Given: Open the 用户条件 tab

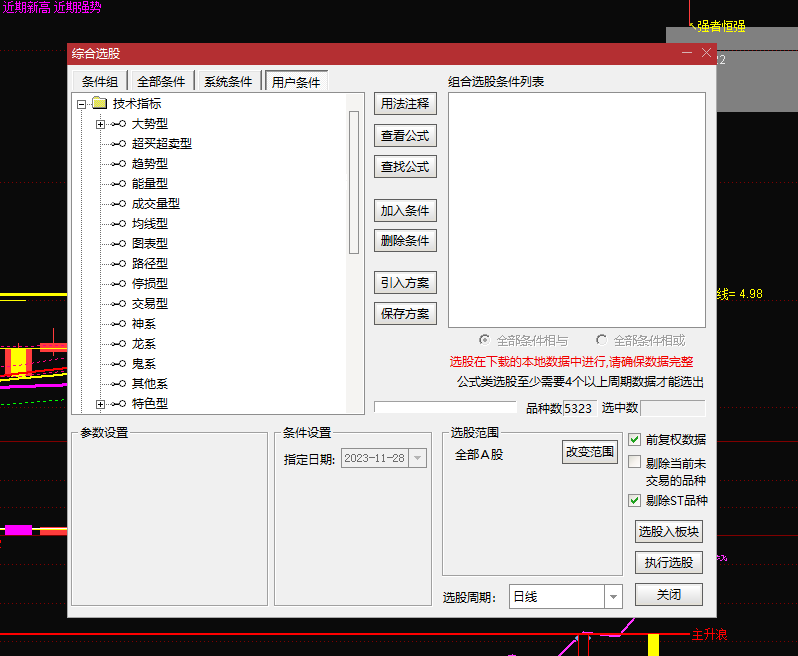Looking at the screenshot, I should (x=296, y=81).
